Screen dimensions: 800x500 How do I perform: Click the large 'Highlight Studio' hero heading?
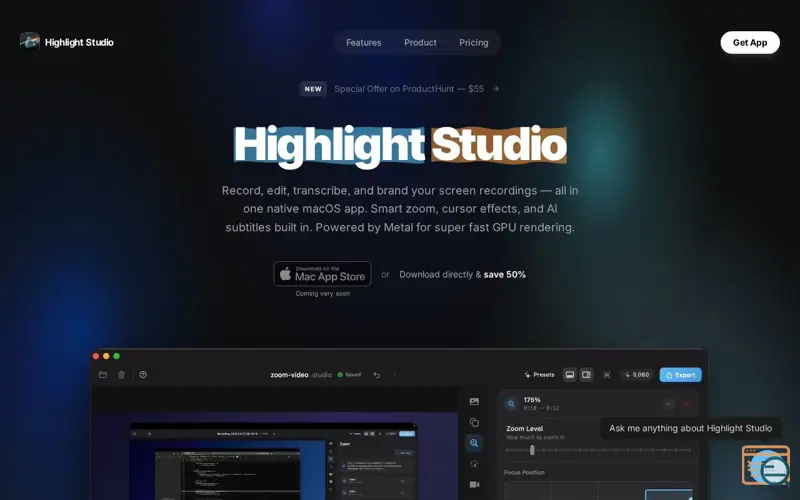click(x=401, y=145)
